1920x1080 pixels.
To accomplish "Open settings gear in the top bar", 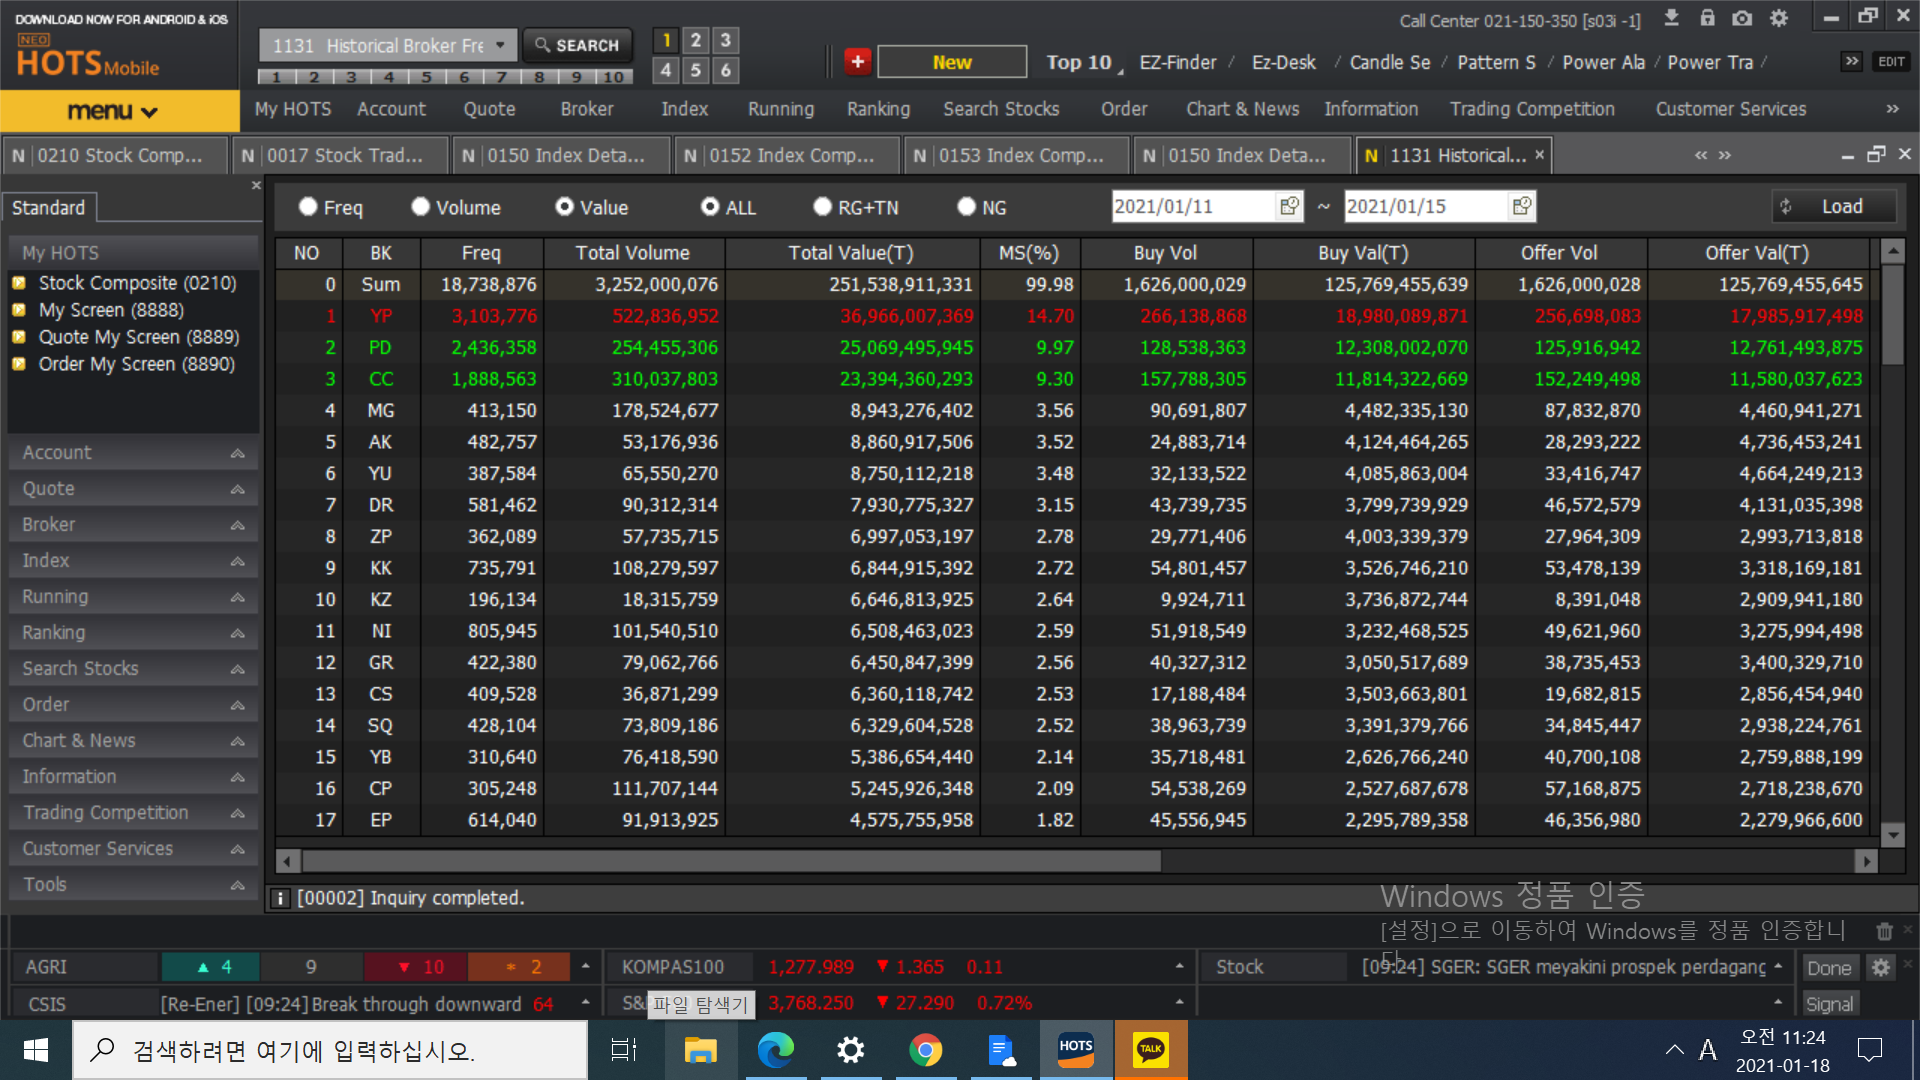I will pos(1779,18).
